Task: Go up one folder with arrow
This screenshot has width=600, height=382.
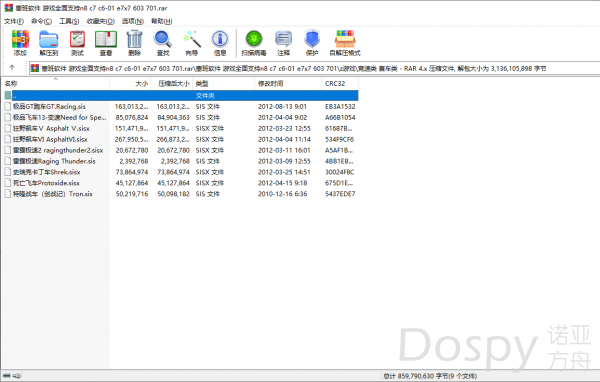Action: [x=12, y=68]
